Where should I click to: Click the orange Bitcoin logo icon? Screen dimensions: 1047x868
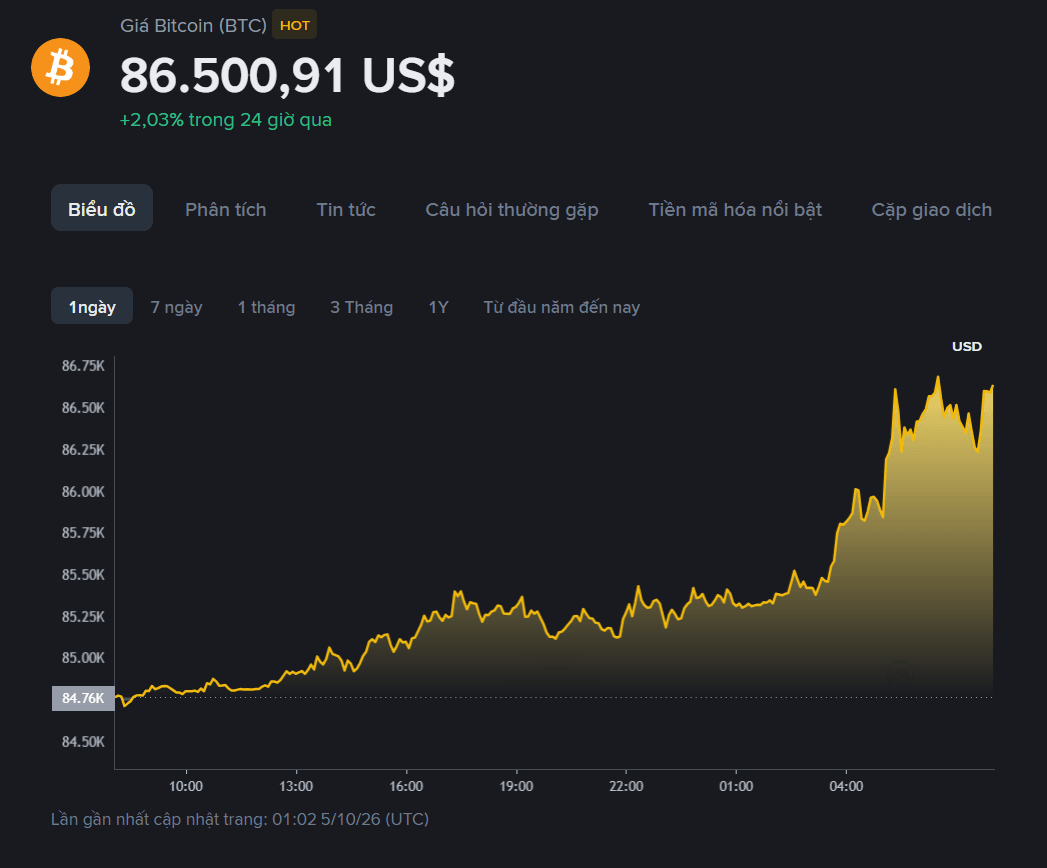point(61,67)
